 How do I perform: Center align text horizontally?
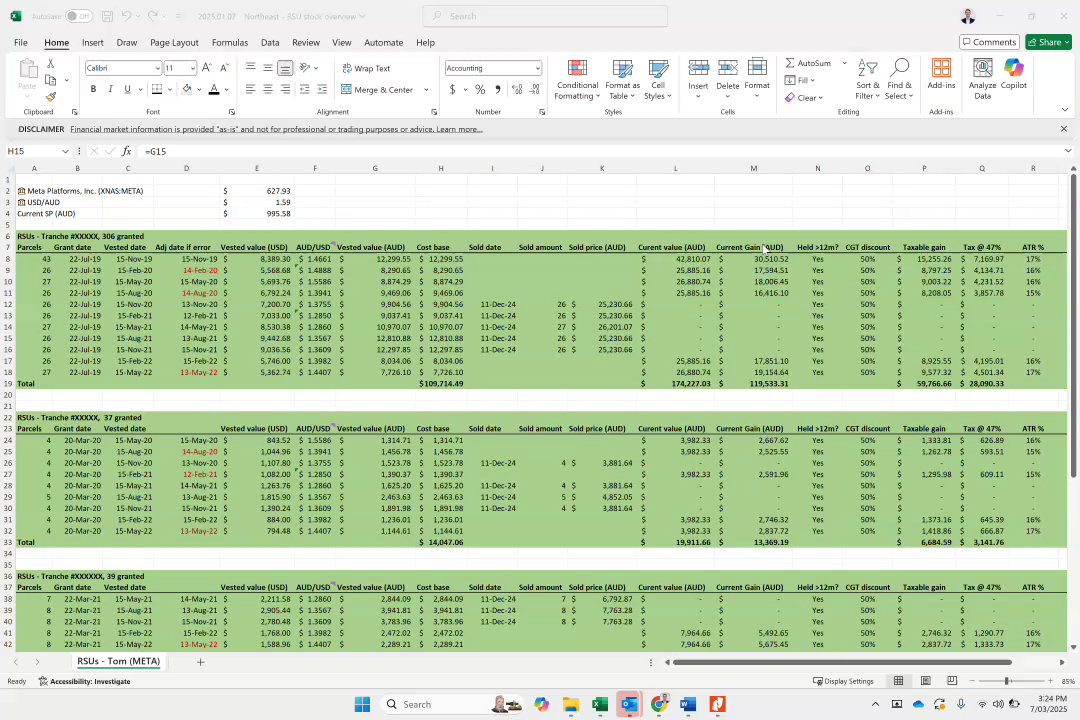[x=268, y=89]
